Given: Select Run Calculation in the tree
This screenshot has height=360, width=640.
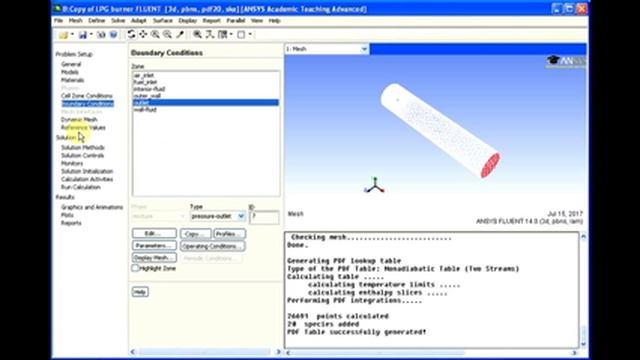Looking at the screenshot, I should pos(81,187).
